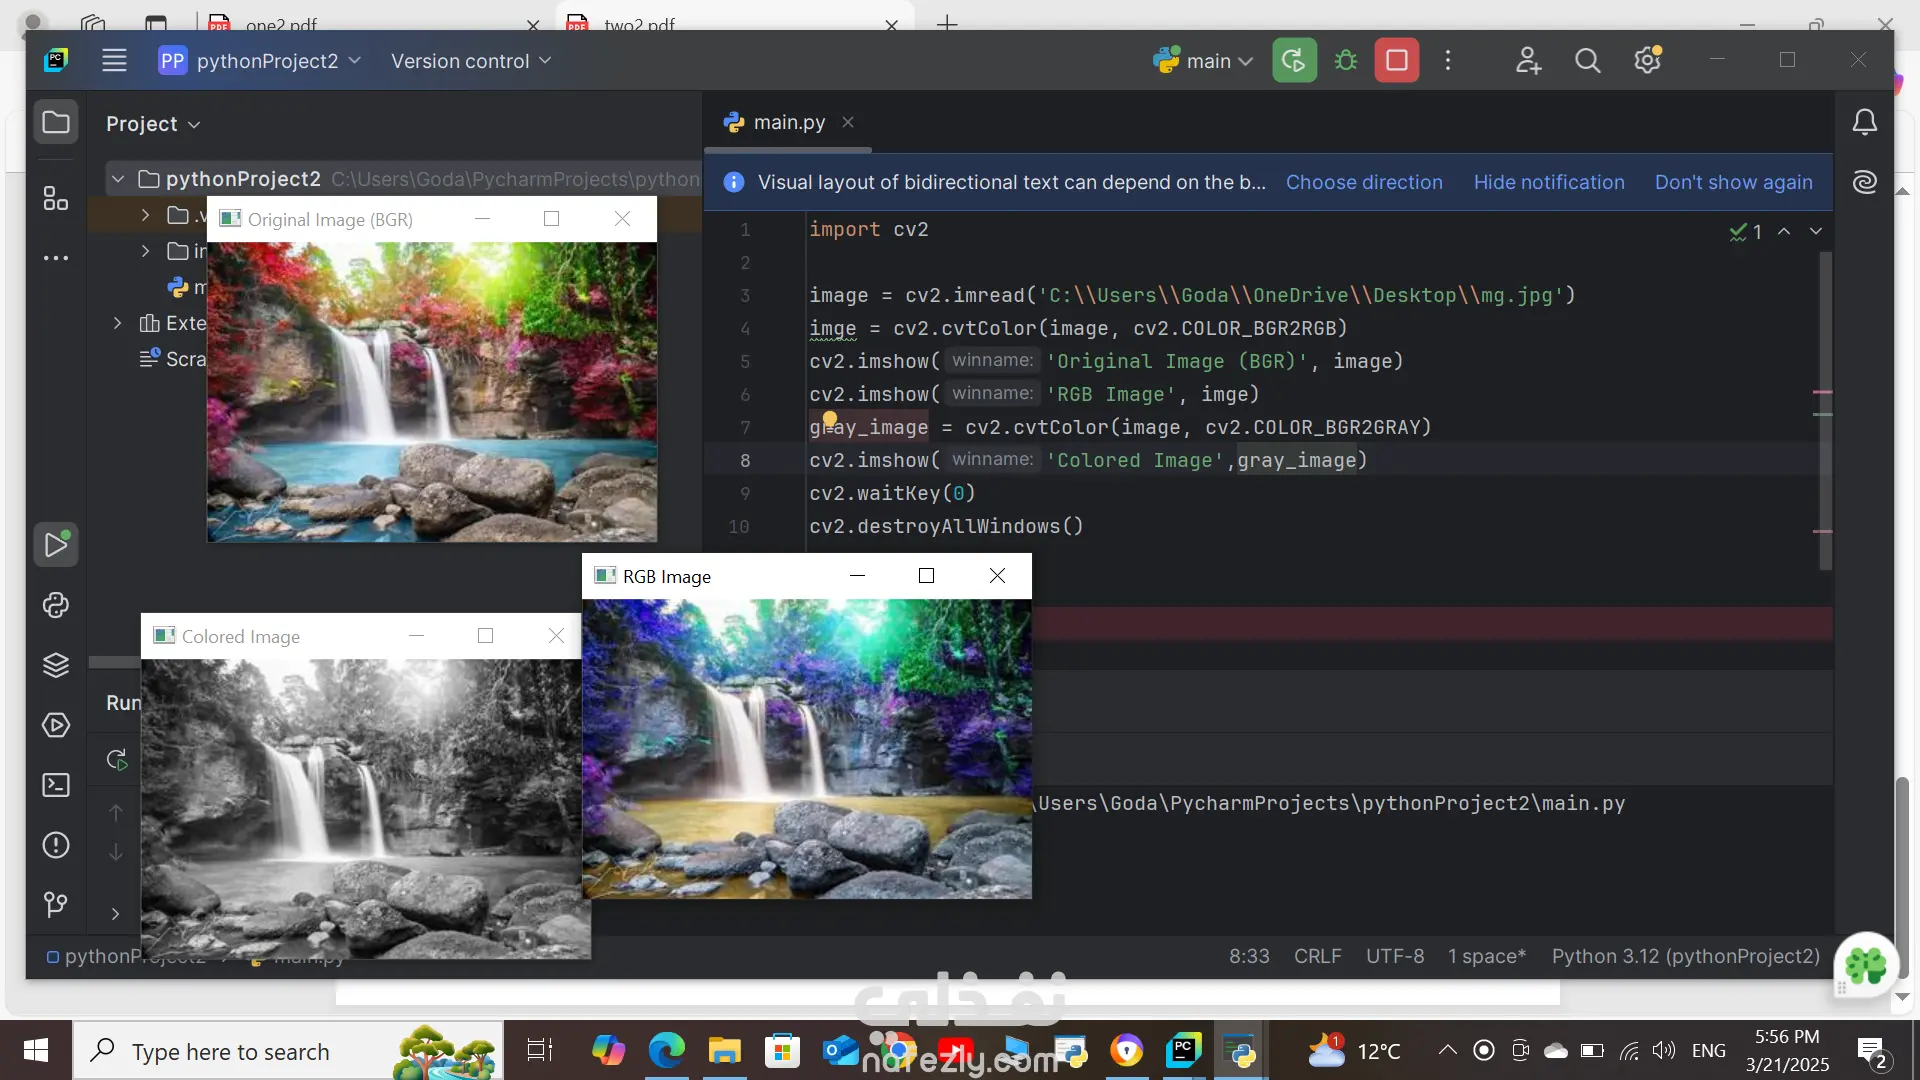Open the Problems tool window icon
The height and width of the screenshot is (1080, 1920).
pyautogui.click(x=56, y=845)
